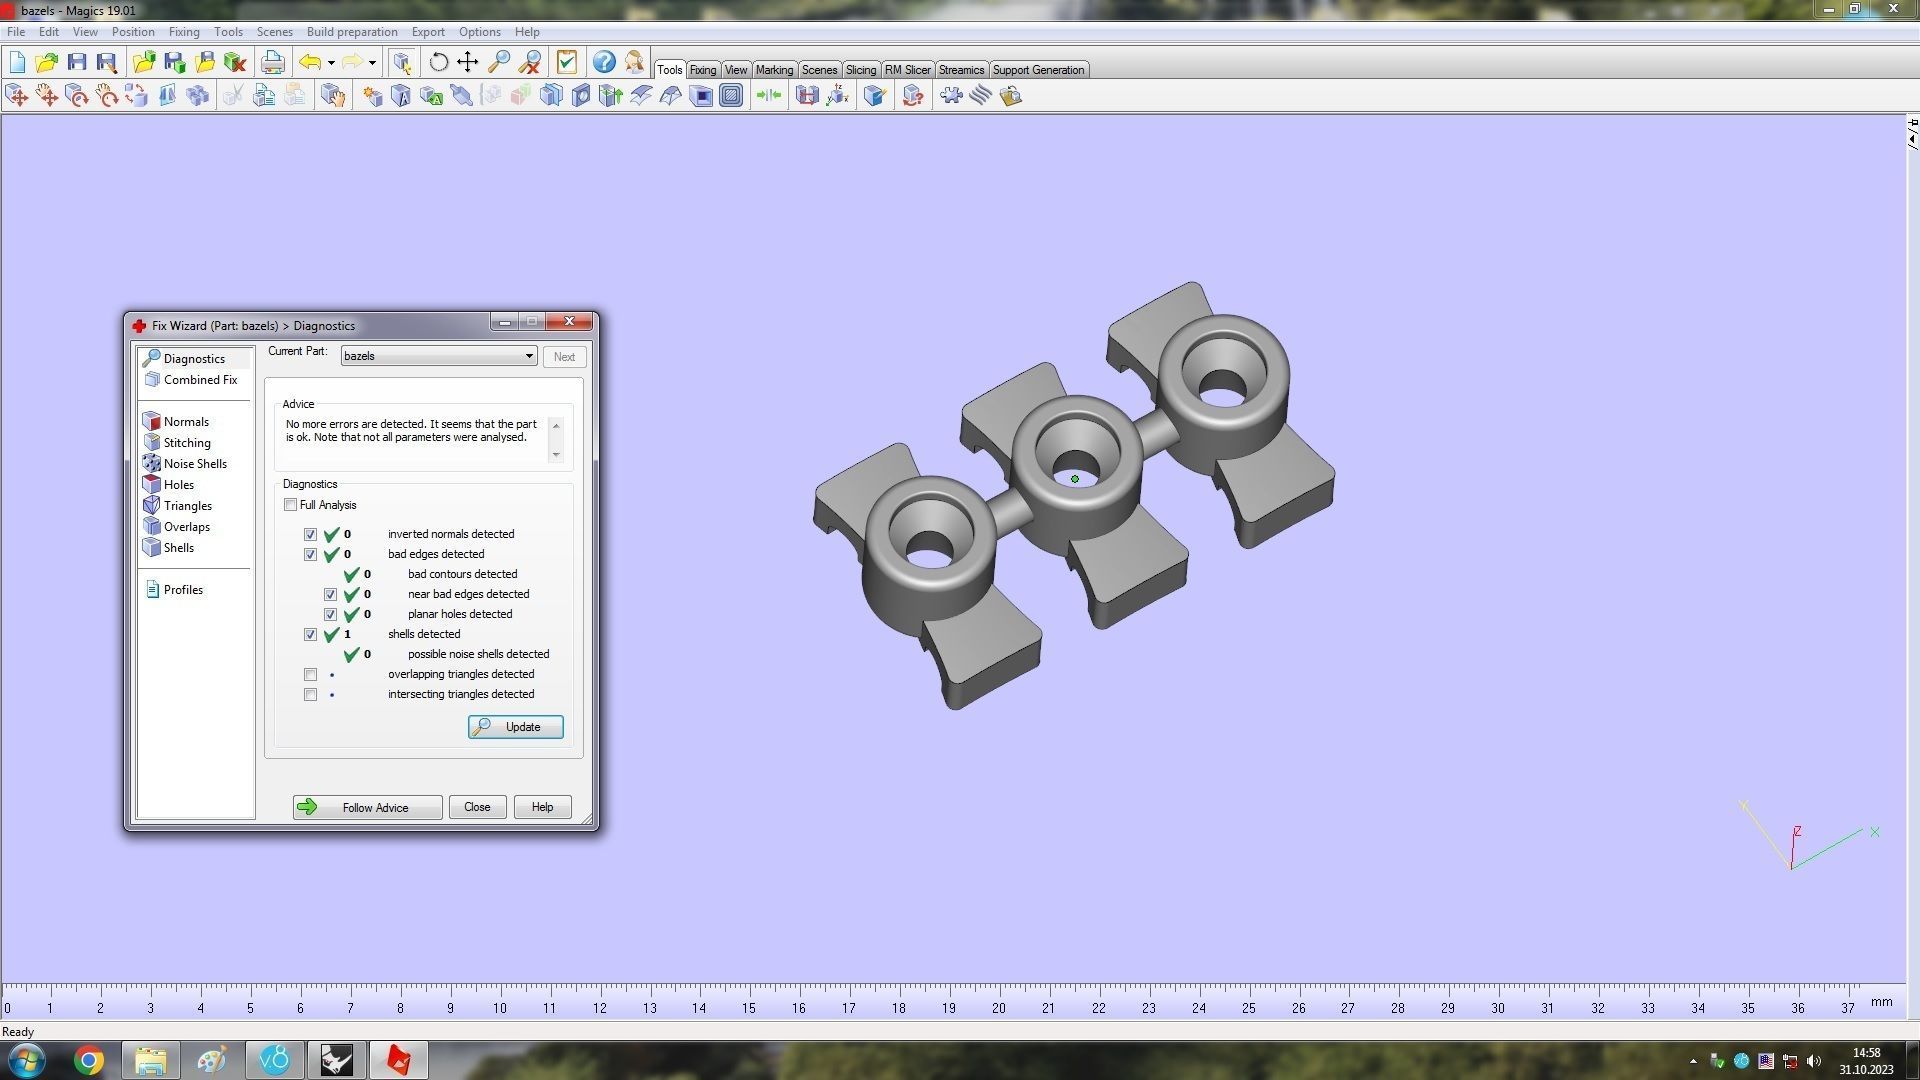The width and height of the screenshot is (1920, 1080).
Task: Open the Position menu
Action: pos(133,31)
